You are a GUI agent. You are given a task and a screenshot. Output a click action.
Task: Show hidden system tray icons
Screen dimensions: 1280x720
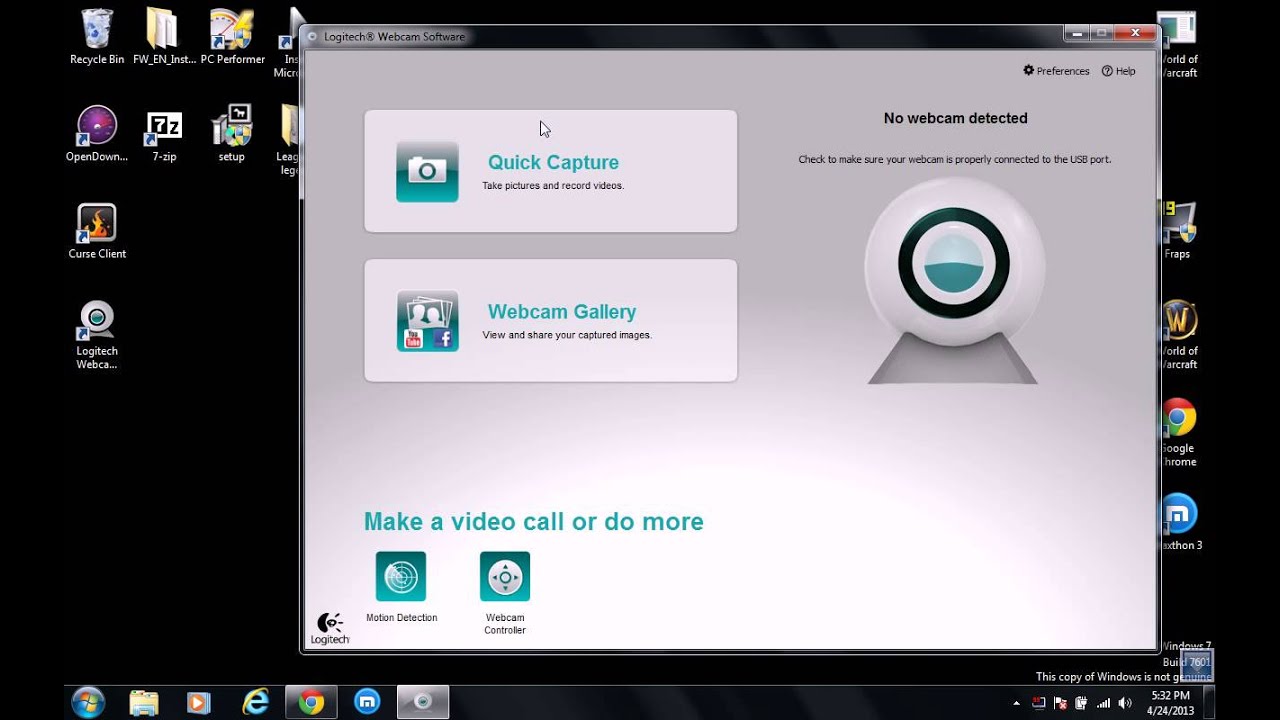[x=1017, y=703]
